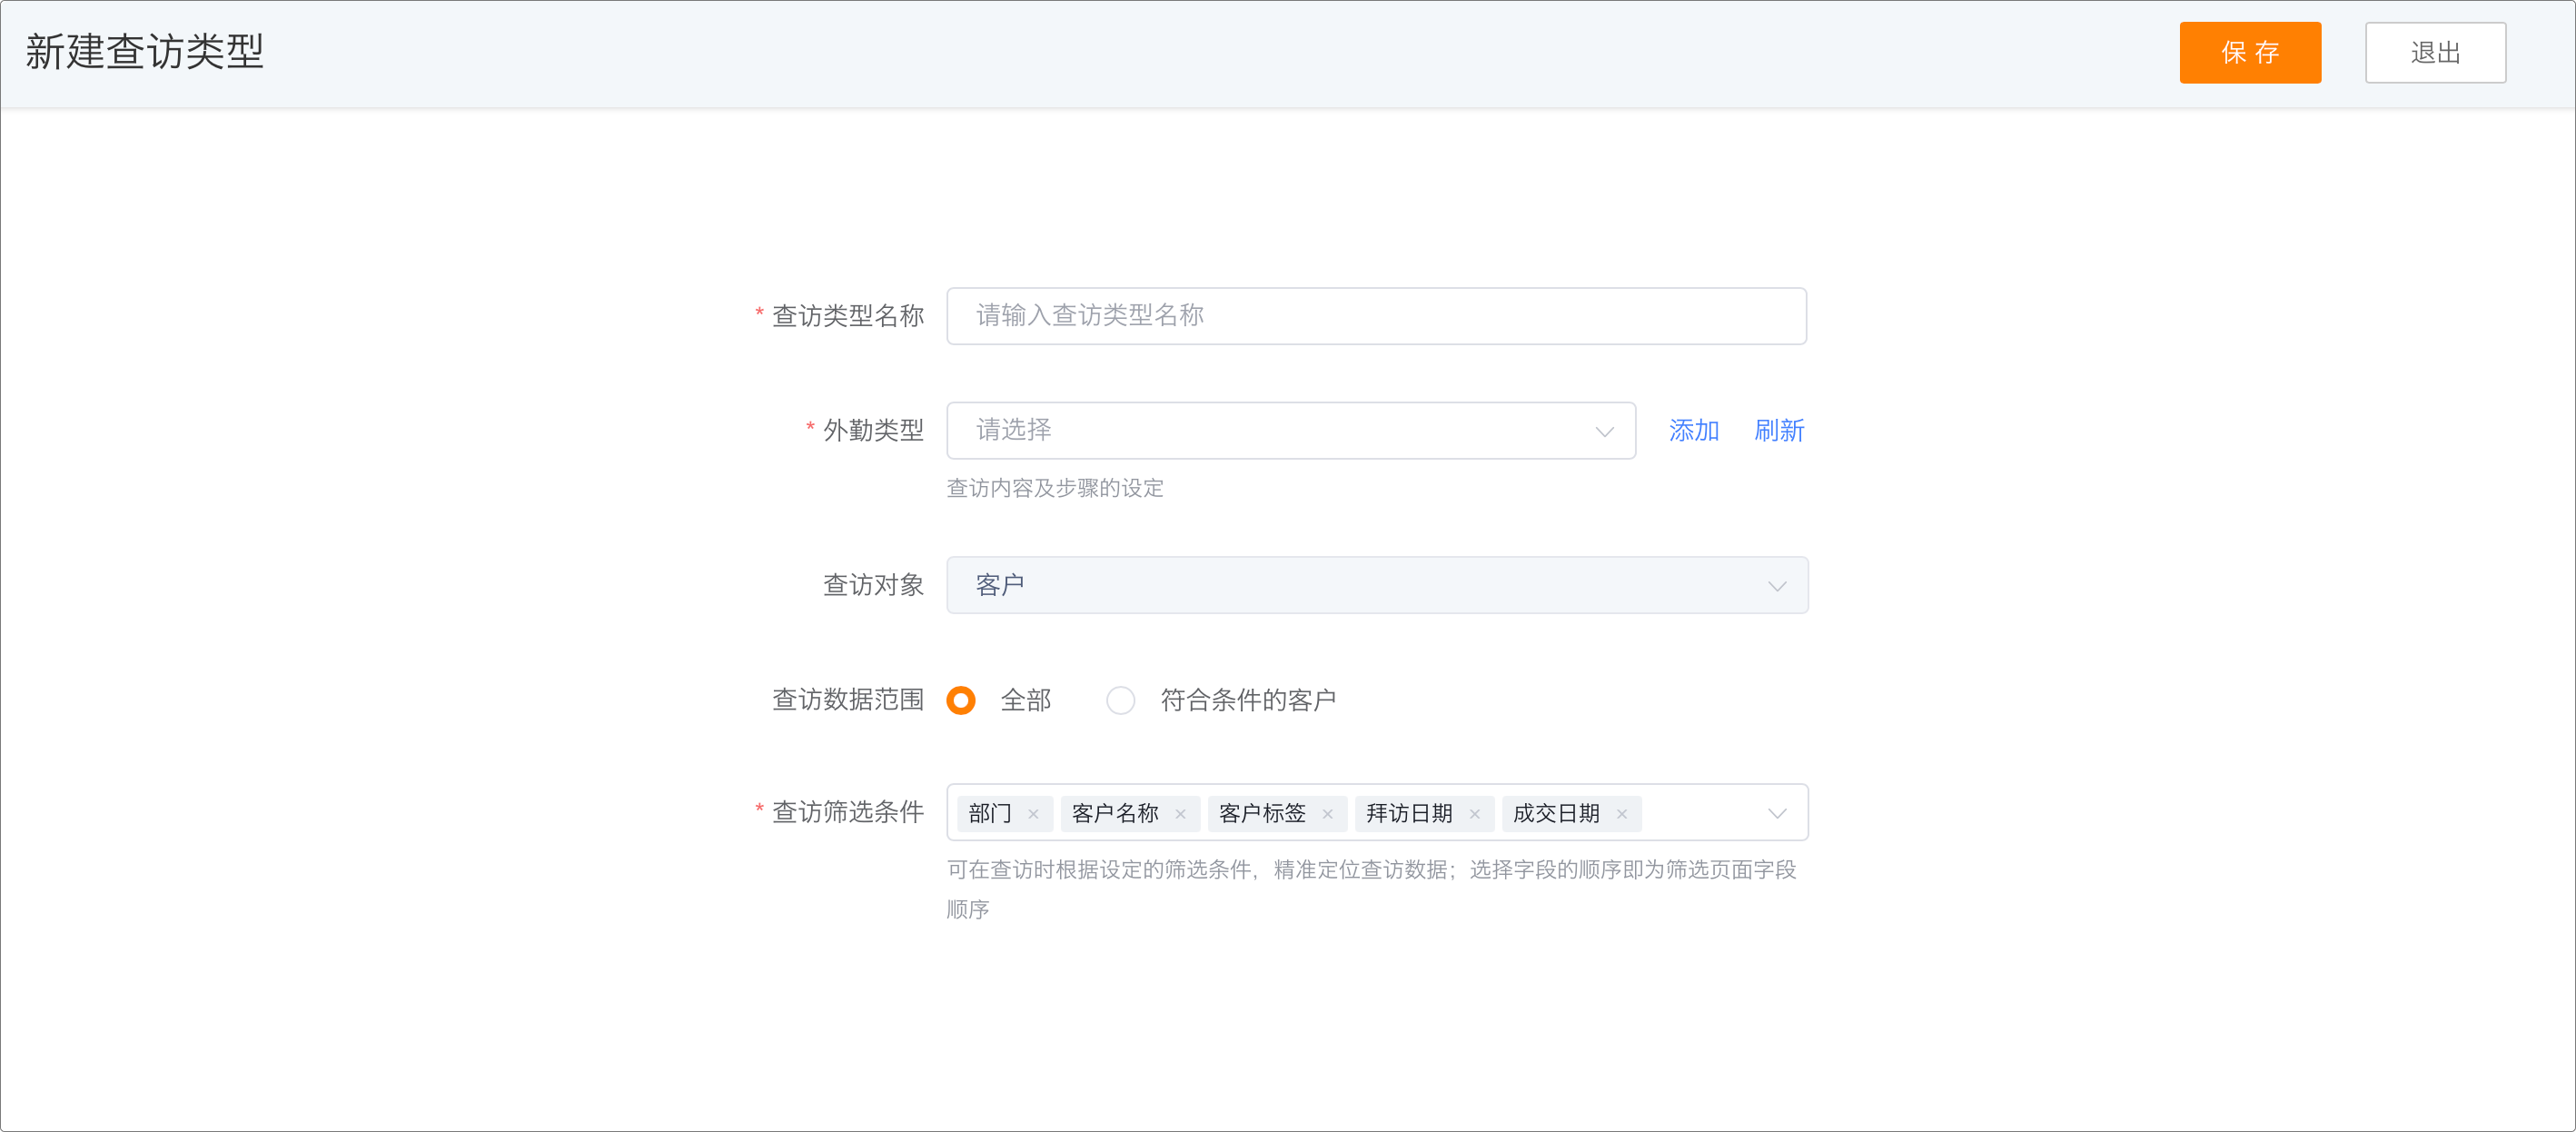The image size is (2576, 1132).
Task: Select the 符合条件的客户 radio option
Action: [1120, 700]
